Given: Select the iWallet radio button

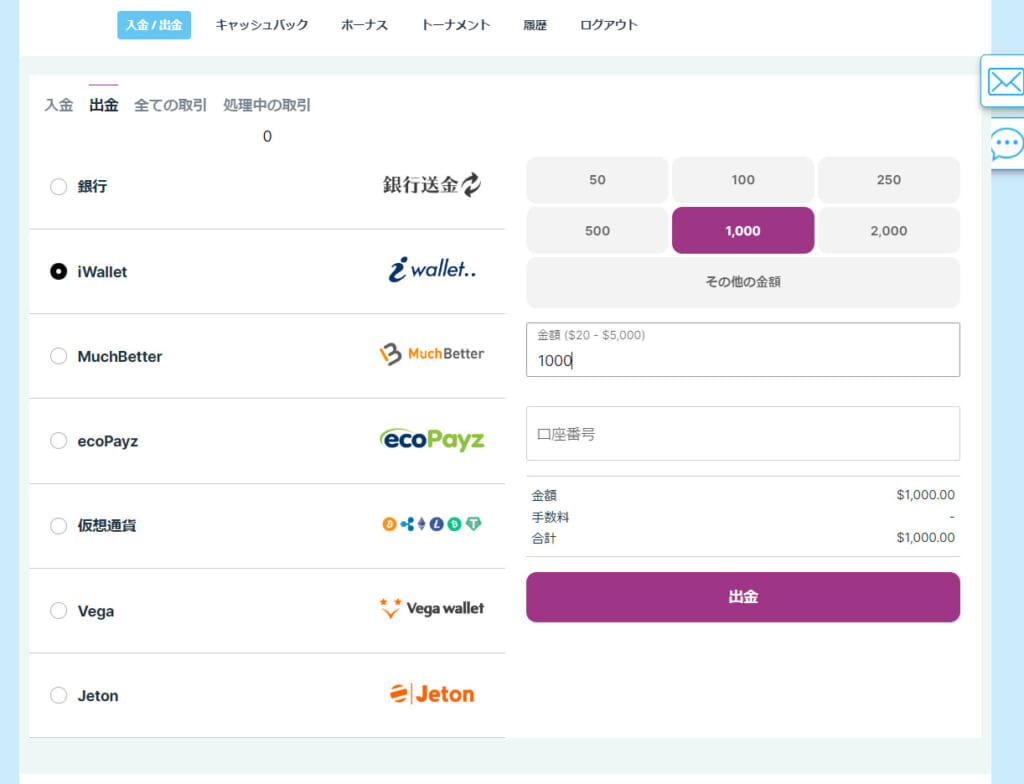Looking at the screenshot, I should pyautogui.click(x=59, y=271).
